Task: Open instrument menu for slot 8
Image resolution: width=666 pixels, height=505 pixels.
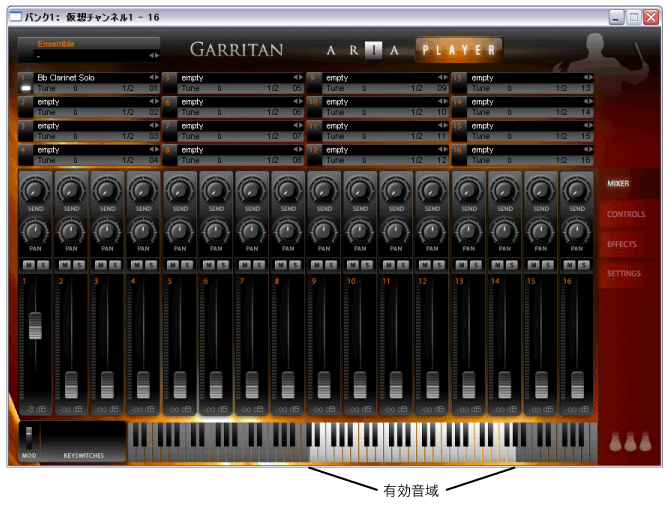Action: pos(298,150)
